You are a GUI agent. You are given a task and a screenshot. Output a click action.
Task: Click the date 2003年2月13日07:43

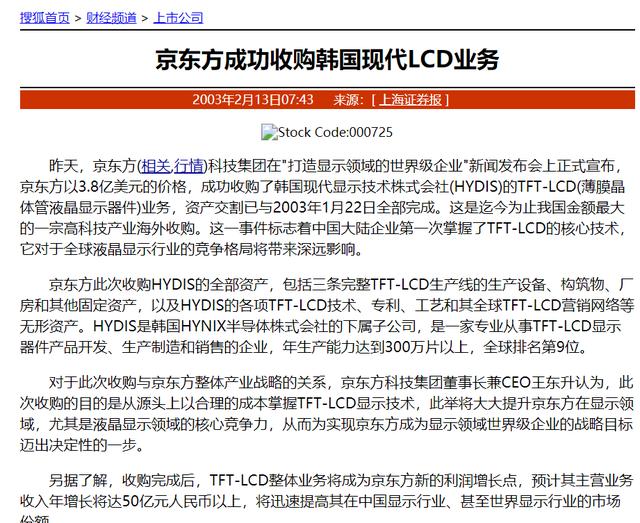pos(253,100)
